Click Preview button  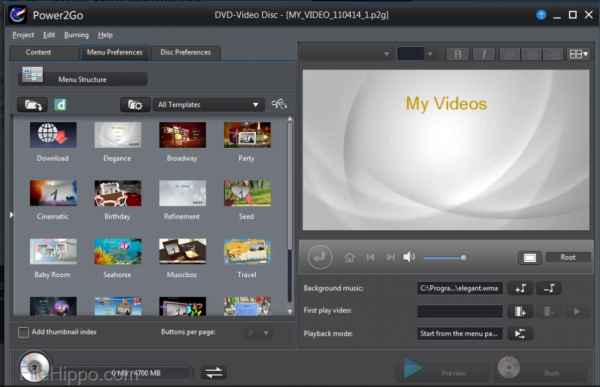[442, 372]
